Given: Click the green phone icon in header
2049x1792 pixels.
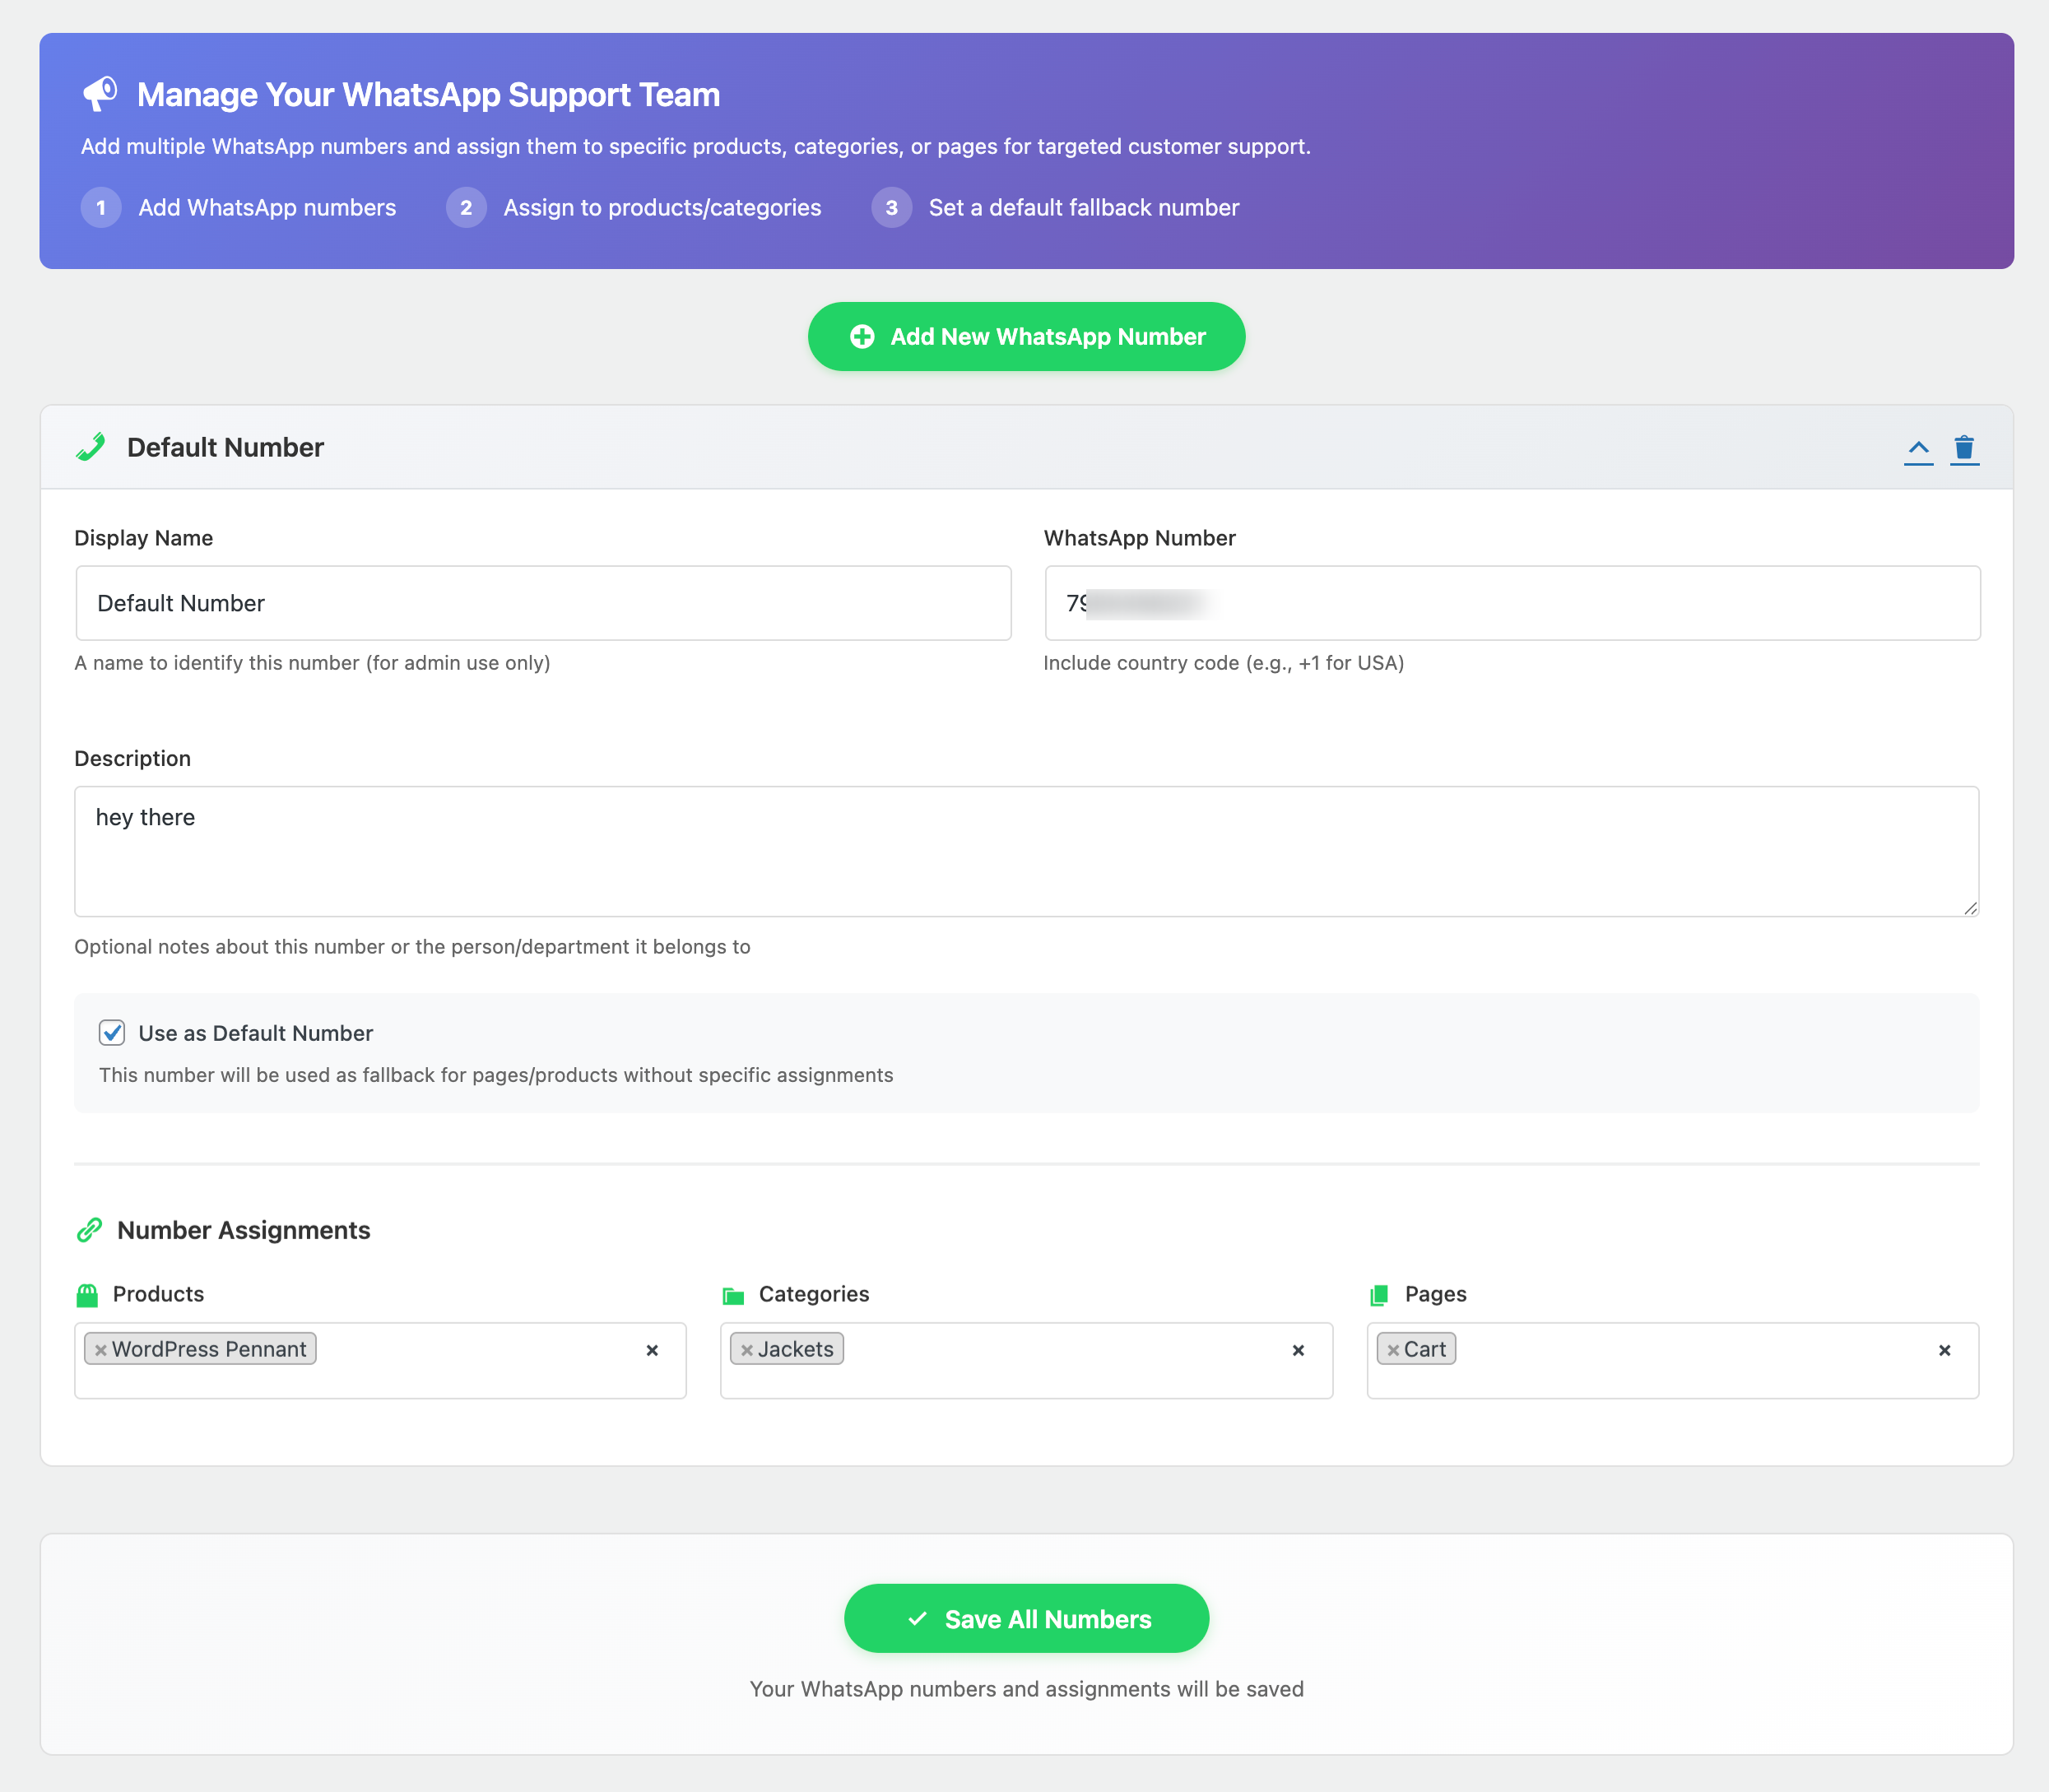Looking at the screenshot, I should pyautogui.click(x=91, y=447).
